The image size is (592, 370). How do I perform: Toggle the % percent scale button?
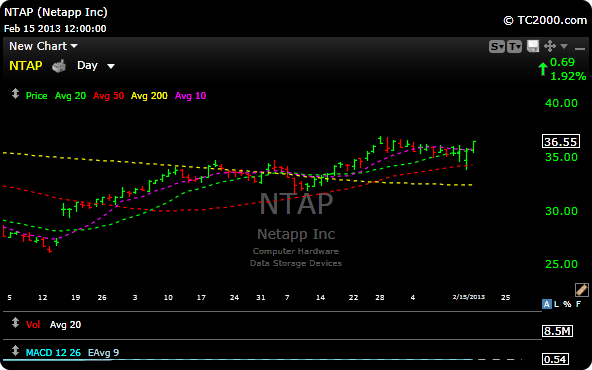[x=567, y=304]
